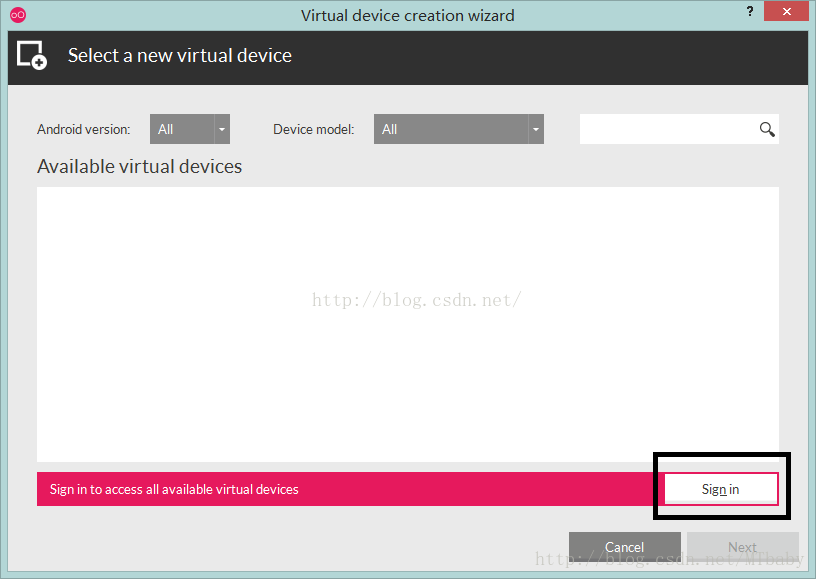
Task: Click the 'Android version:' label
Action: coord(84,129)
